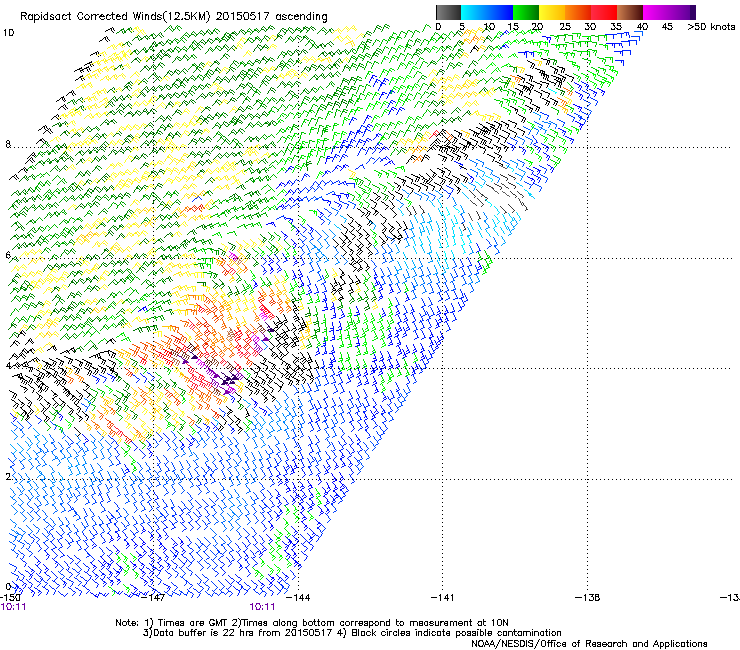Viewport: 740px width, 650px height.
Task: Click the red 30-35 knots legend swatch
Action: tap(604, 12)
